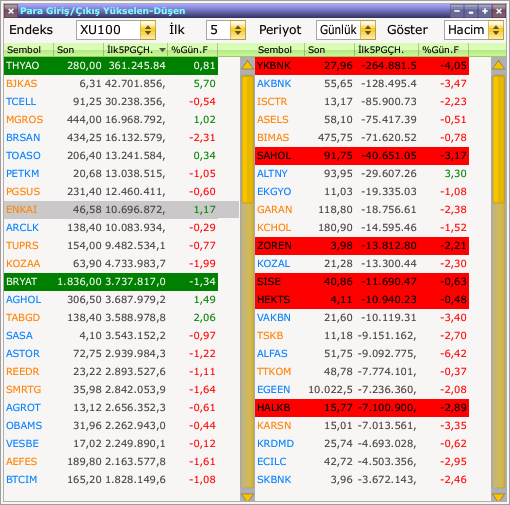This screenshot has height=505, width=510.
Task: Click the plus button in title bar
Action: click(485, 11)
